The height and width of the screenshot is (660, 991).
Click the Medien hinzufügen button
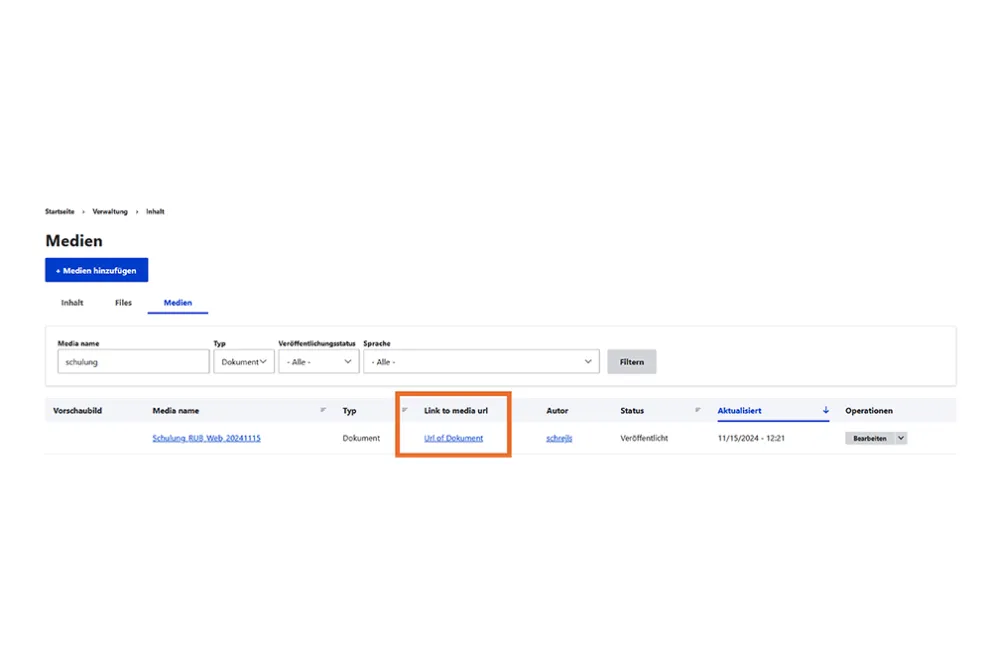[x=96, y=270]
